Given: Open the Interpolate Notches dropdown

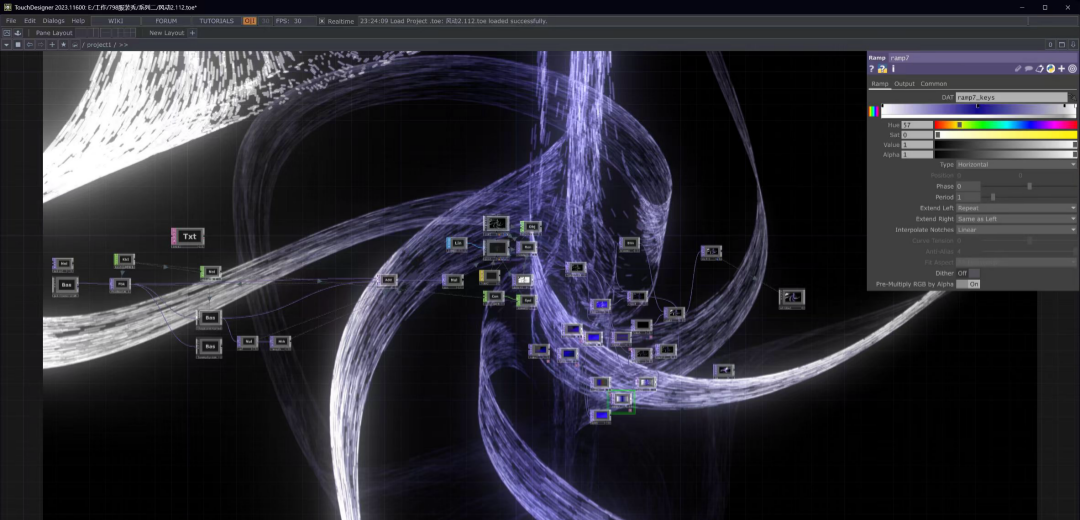Looking at the screenshot, I should 1016,230.
